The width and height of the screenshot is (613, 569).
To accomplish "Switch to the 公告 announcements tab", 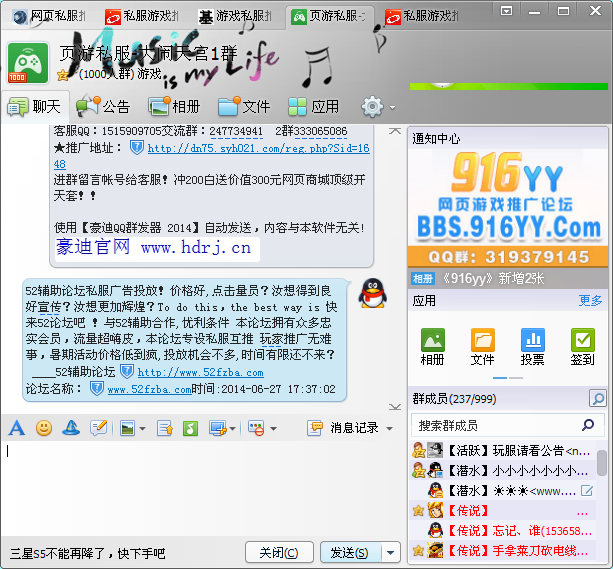I will point(103,106).
